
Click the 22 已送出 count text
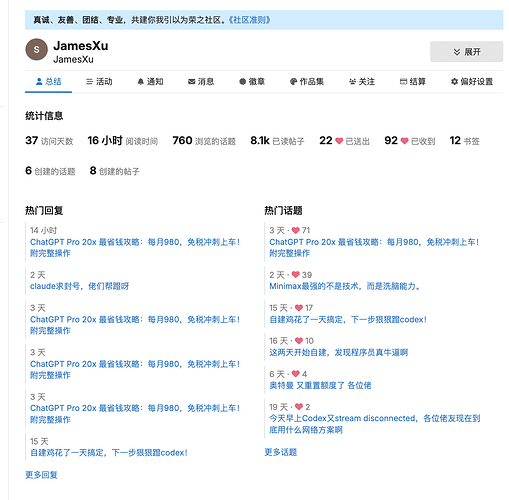(344, 141)
